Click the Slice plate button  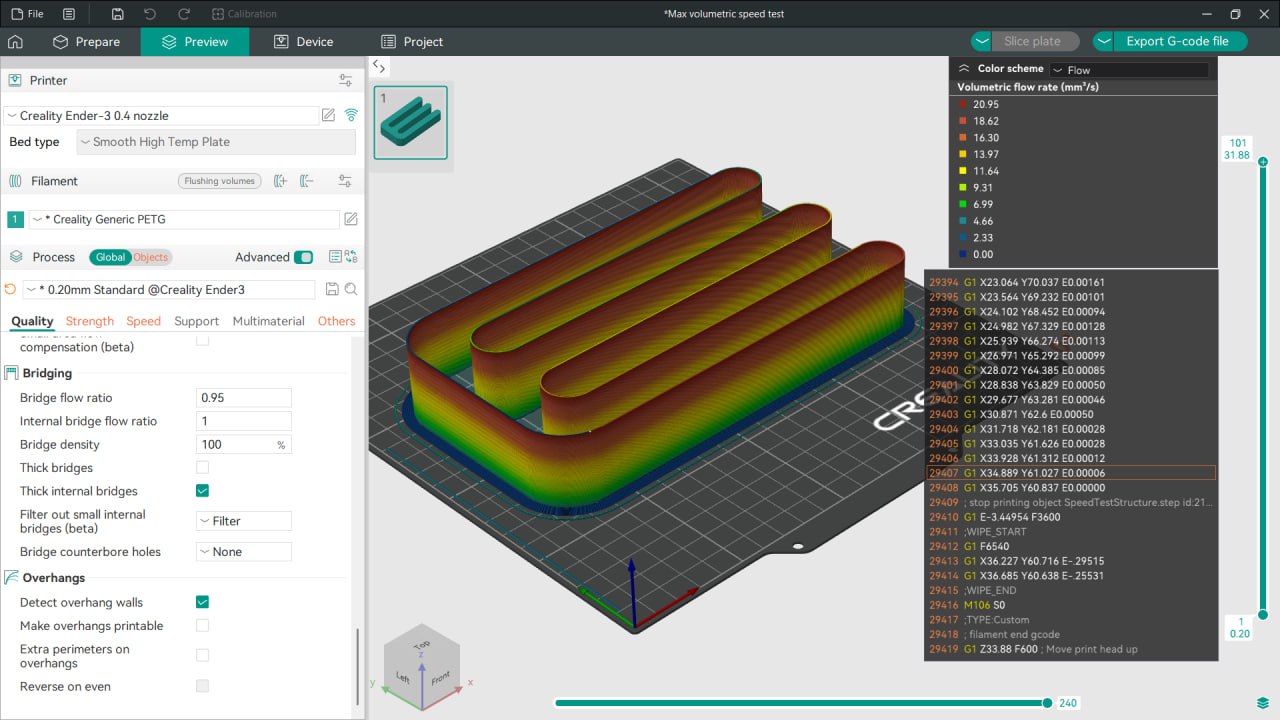coord(1035,42)
